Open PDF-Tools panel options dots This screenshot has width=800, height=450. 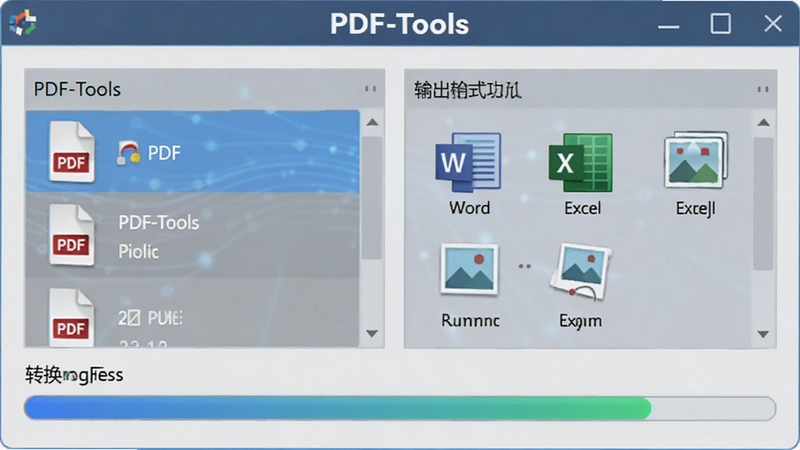point(370,89)
